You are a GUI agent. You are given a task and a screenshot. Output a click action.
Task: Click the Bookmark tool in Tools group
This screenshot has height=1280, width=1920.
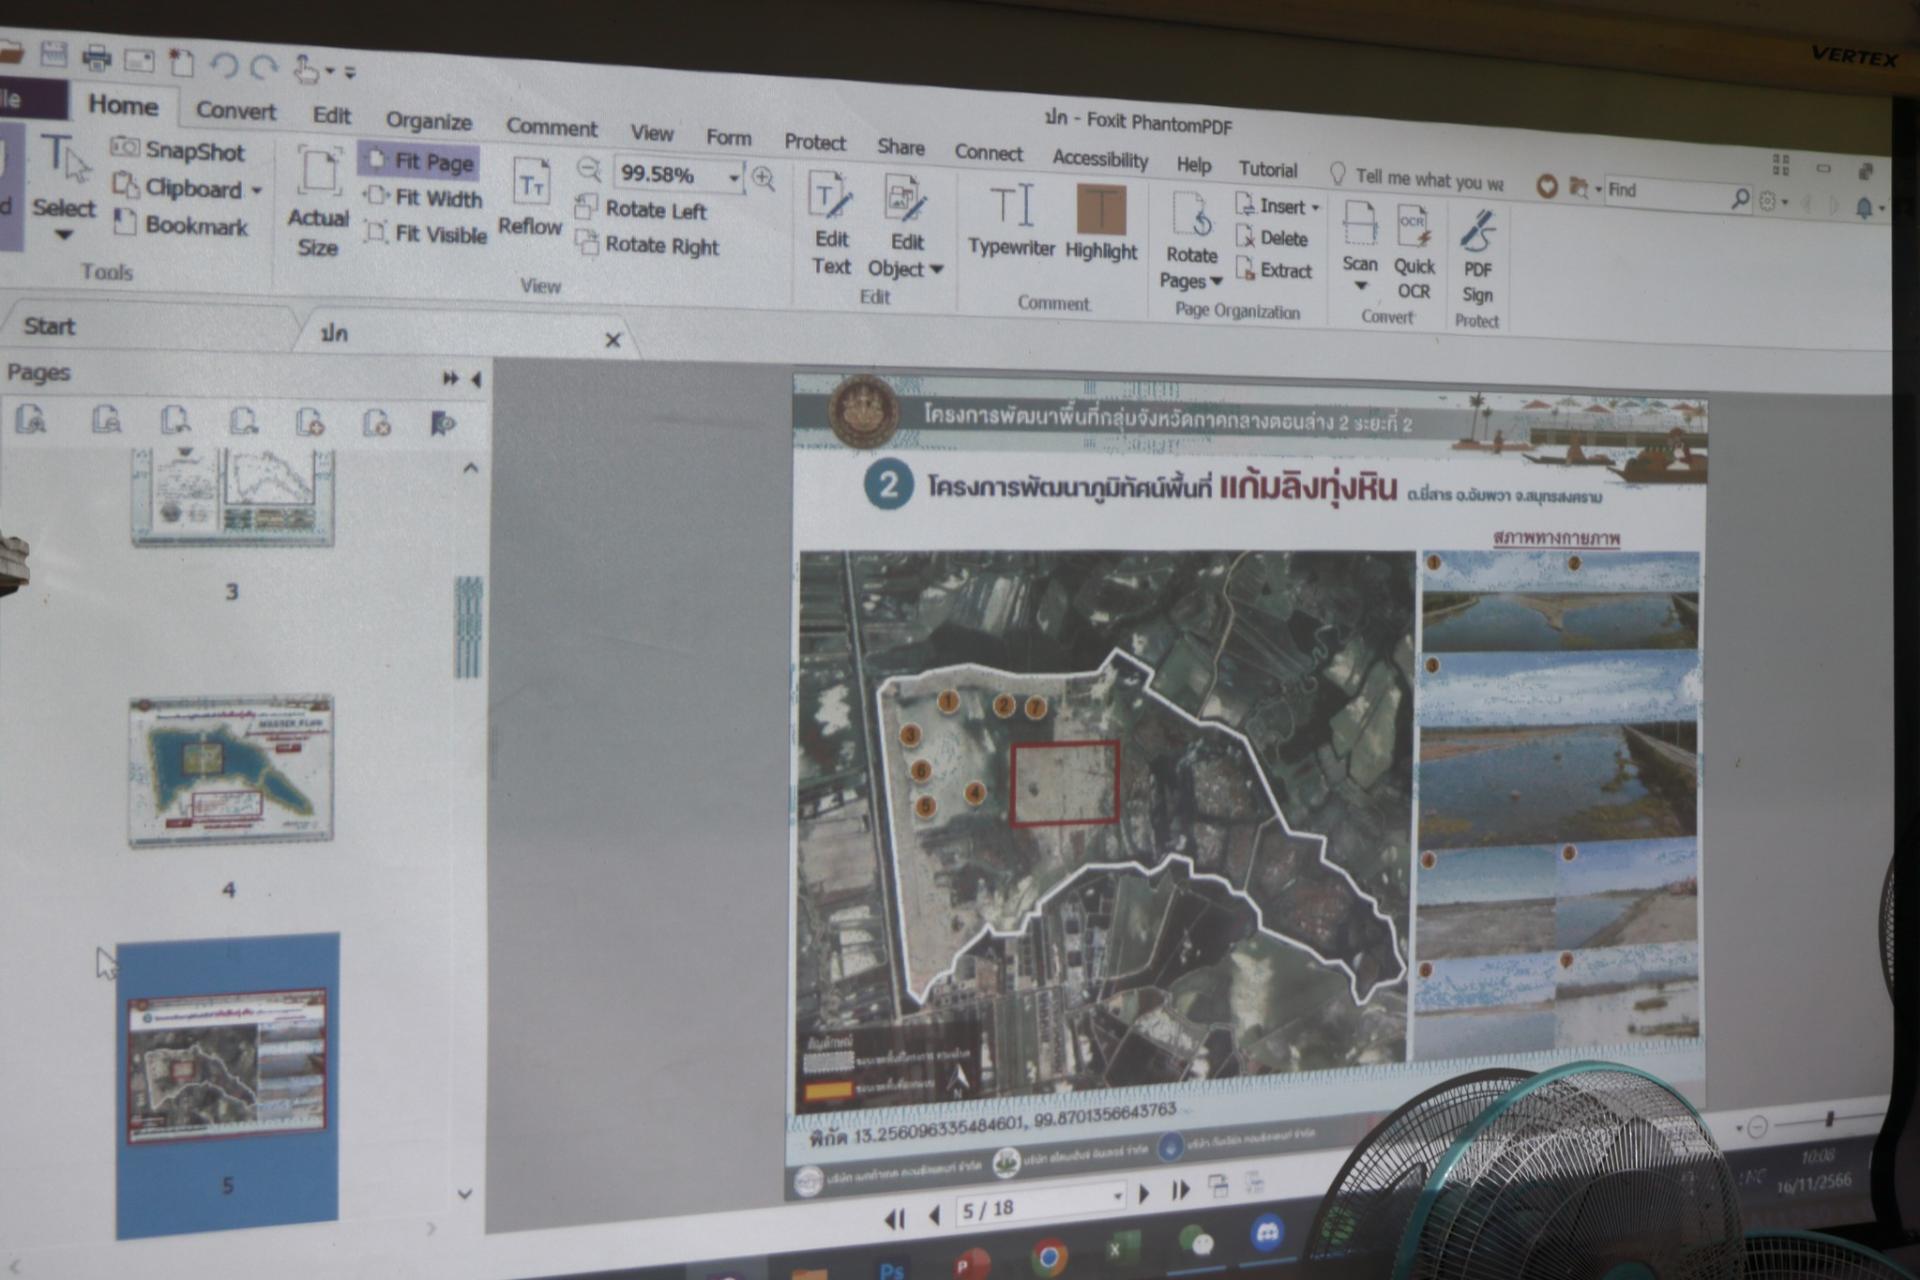[x=181, y=224]
